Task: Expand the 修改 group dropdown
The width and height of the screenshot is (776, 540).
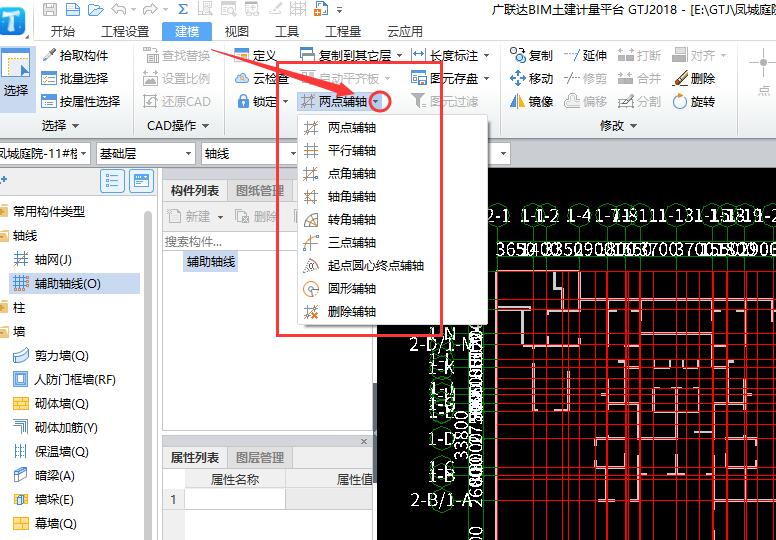Action: coord(618,126)
